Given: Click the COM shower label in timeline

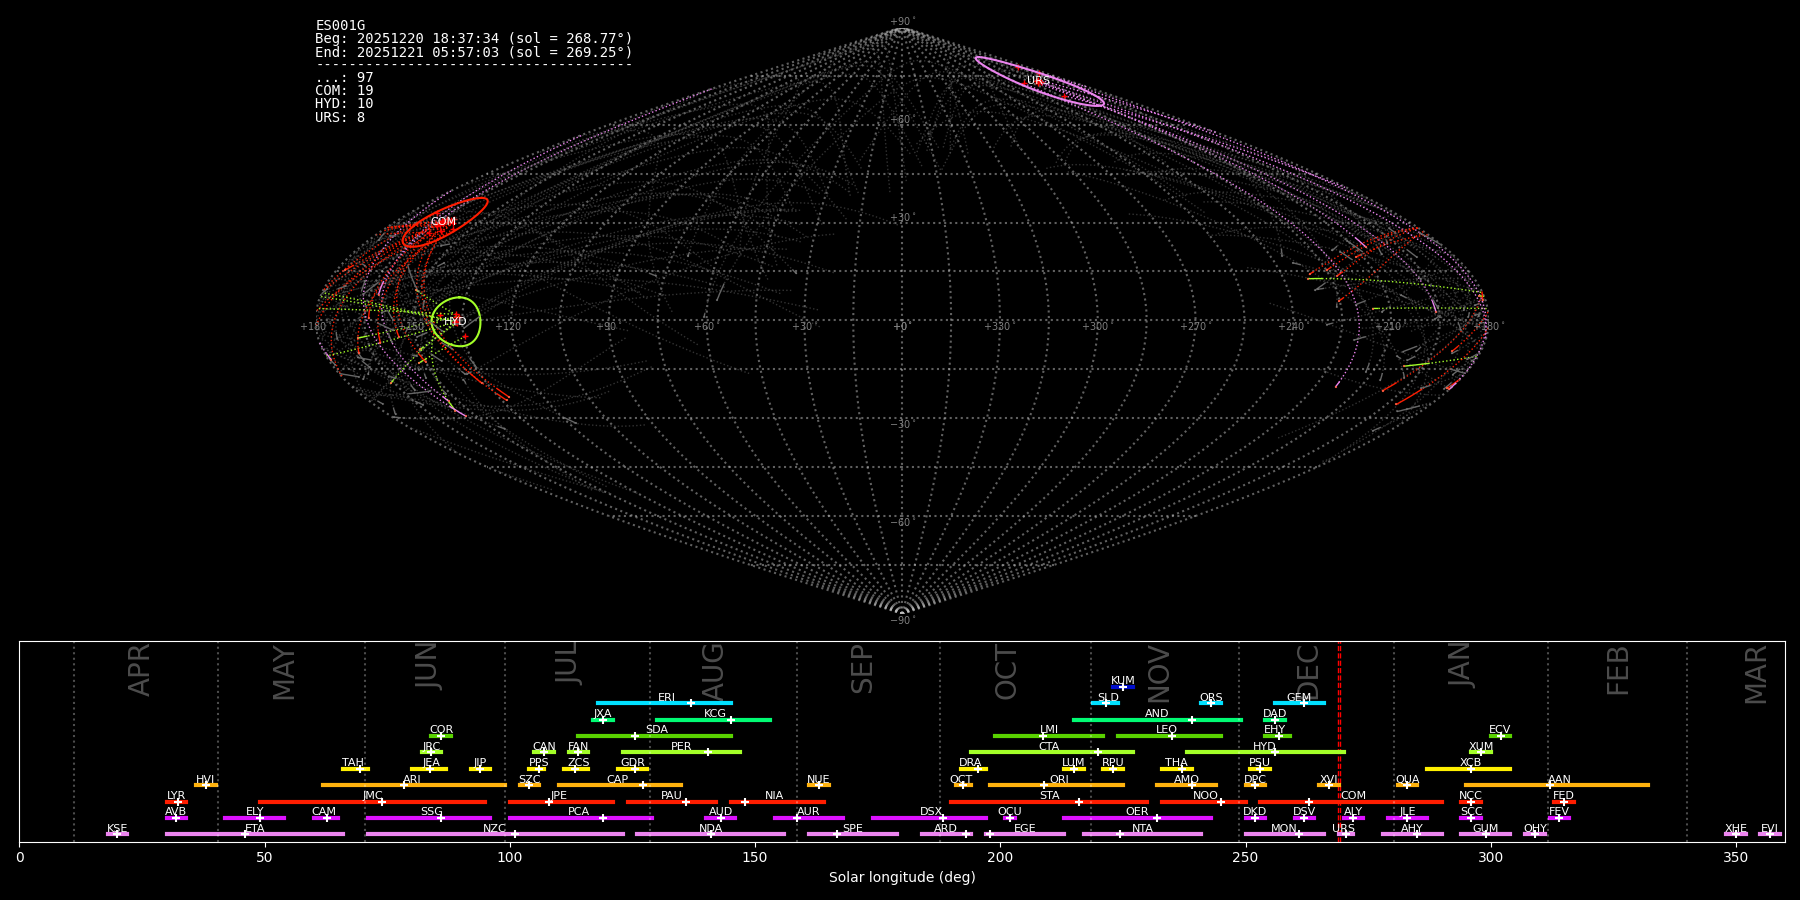Looking at the screenshot, I should click(x=1353, y=796).
